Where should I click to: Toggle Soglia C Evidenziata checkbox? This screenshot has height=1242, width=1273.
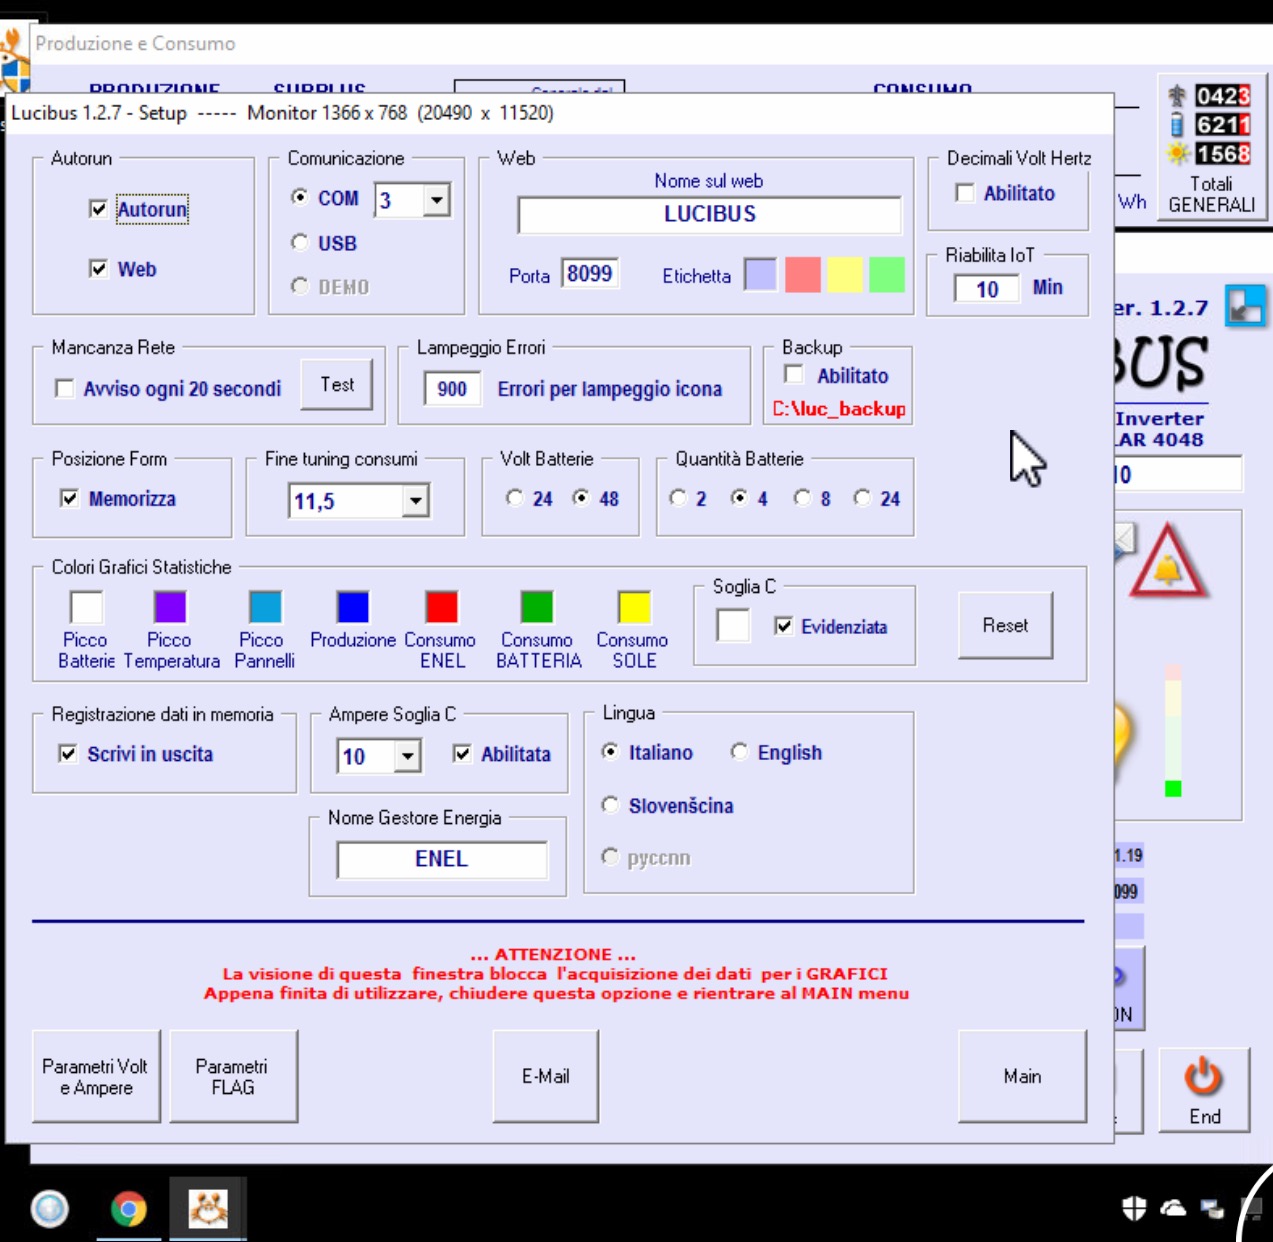(784, 626)
